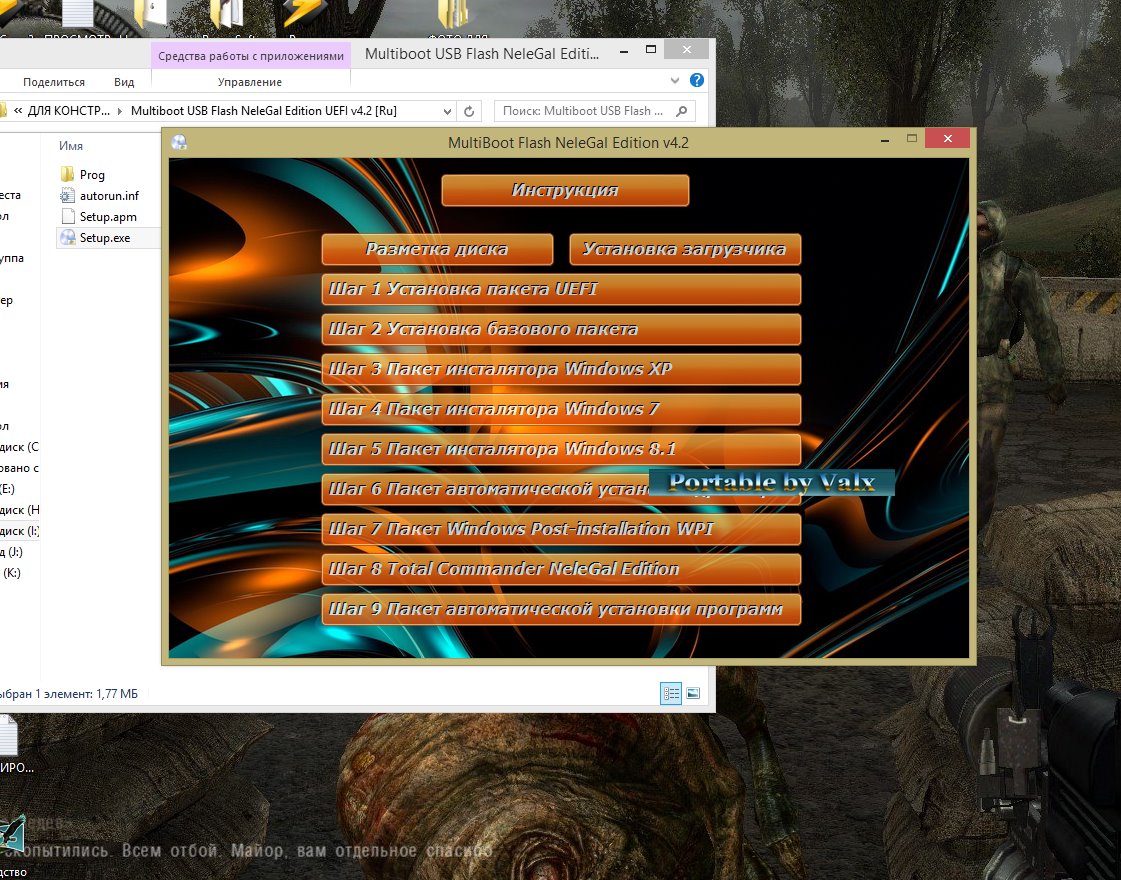Open the Вид ribbon tab
1121x880 pixels.
click(x=124, y=82)
